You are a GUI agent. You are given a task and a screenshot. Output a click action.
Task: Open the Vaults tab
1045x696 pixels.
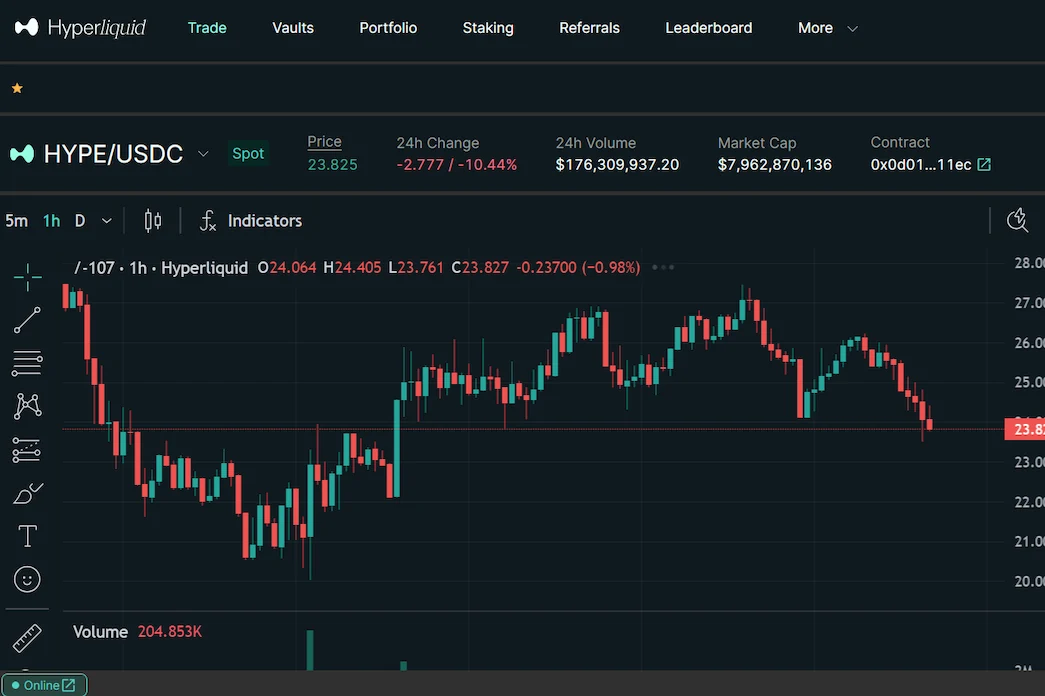(x=293, y=28)
